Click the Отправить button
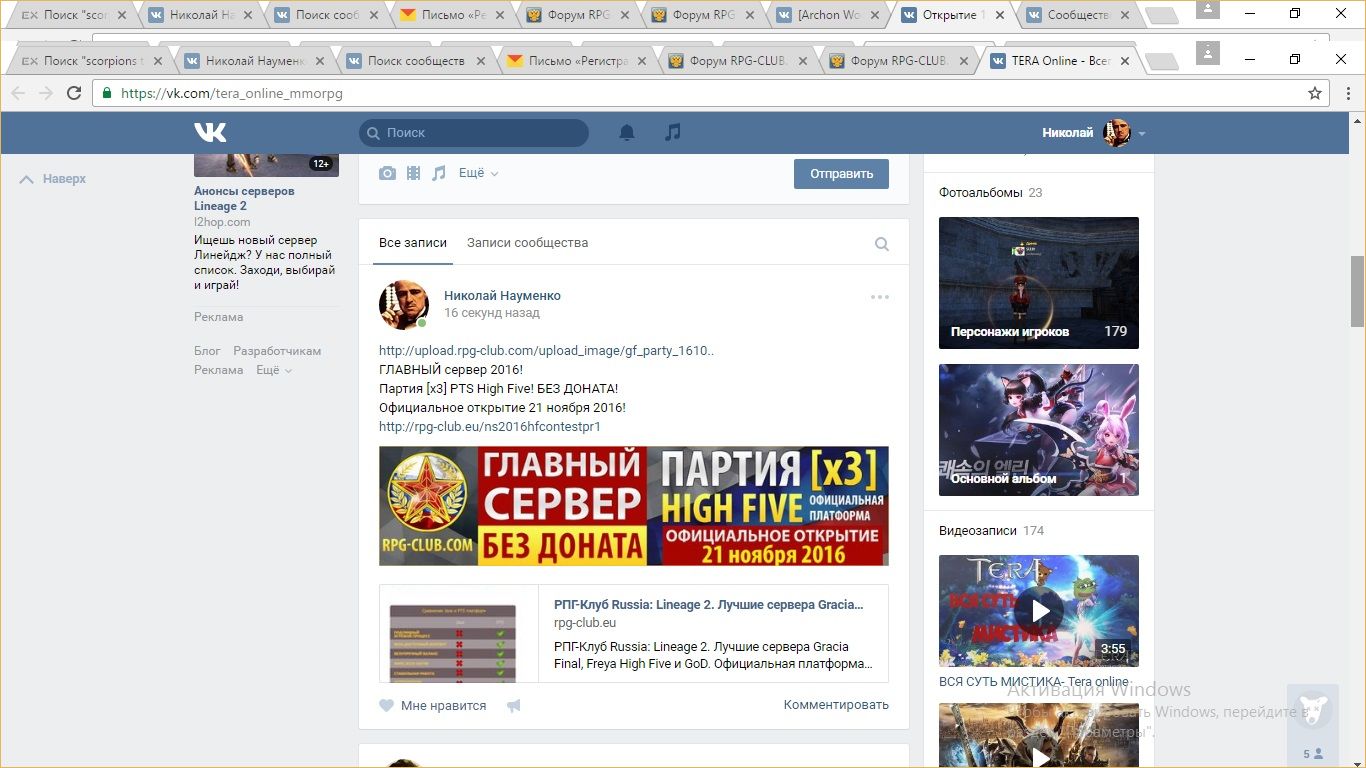1366x768 pixels. pos(841,173)
